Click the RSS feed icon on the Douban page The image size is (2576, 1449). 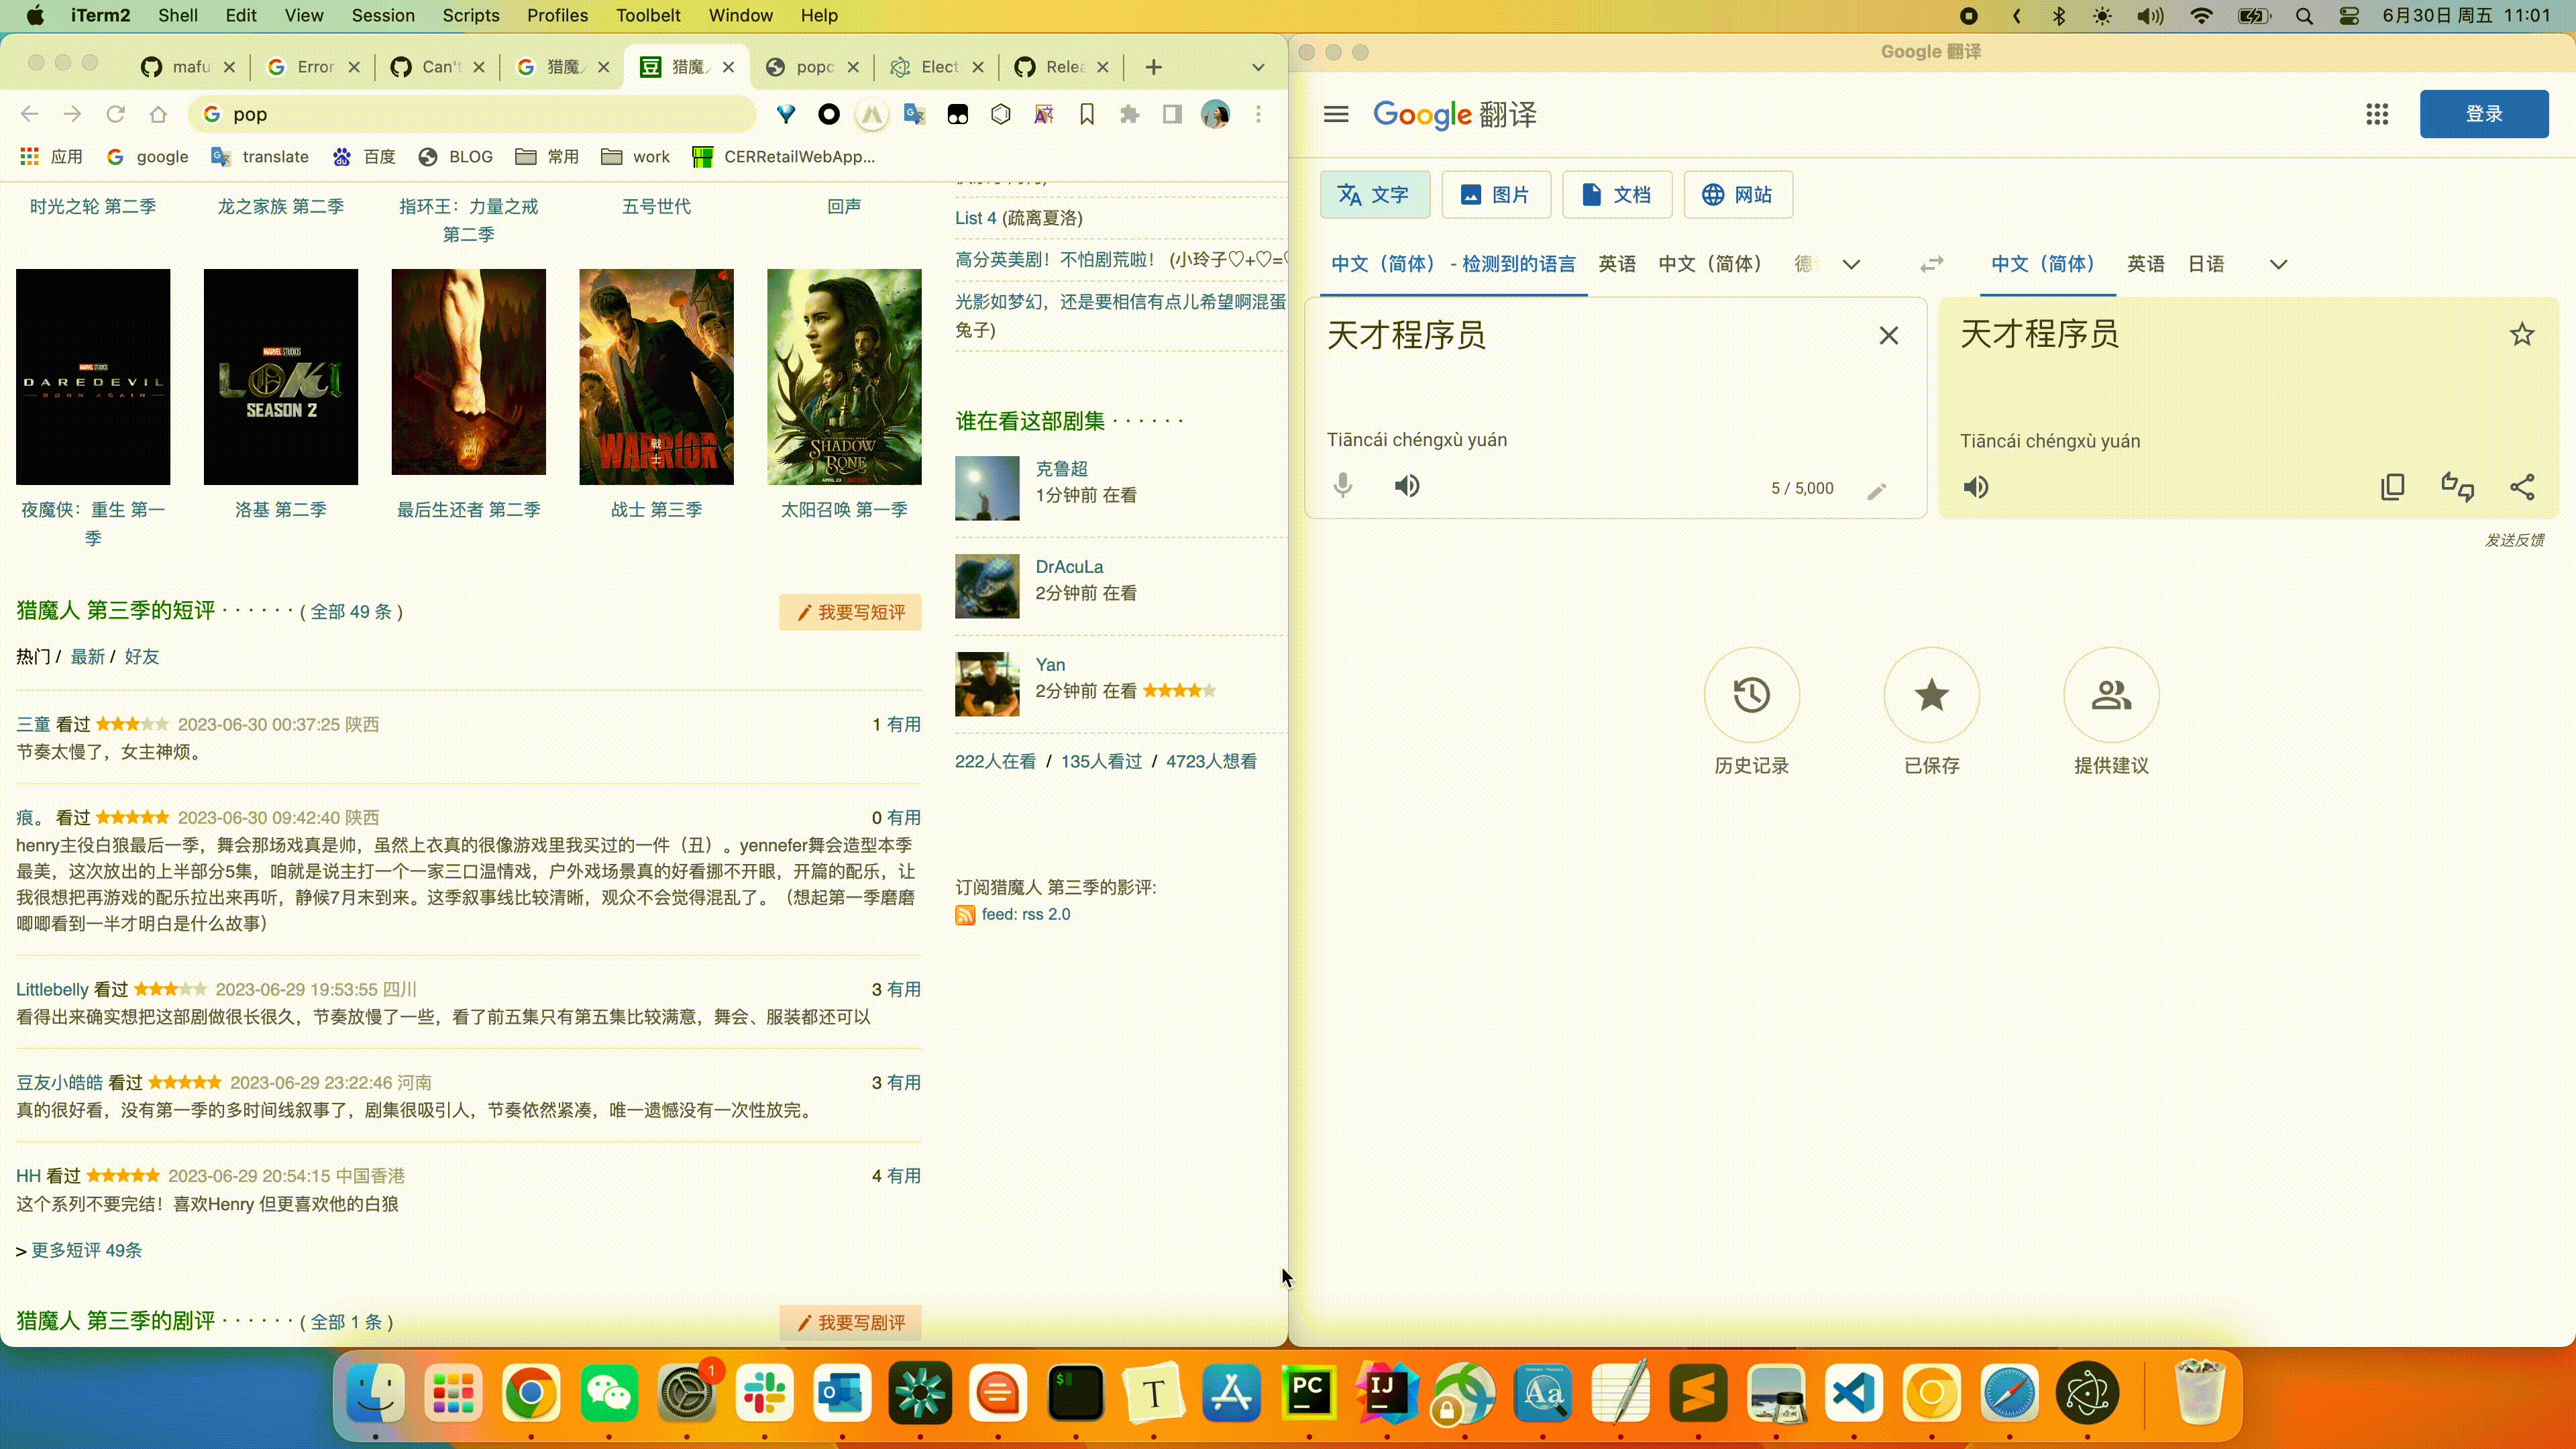[x=965, y=914]
